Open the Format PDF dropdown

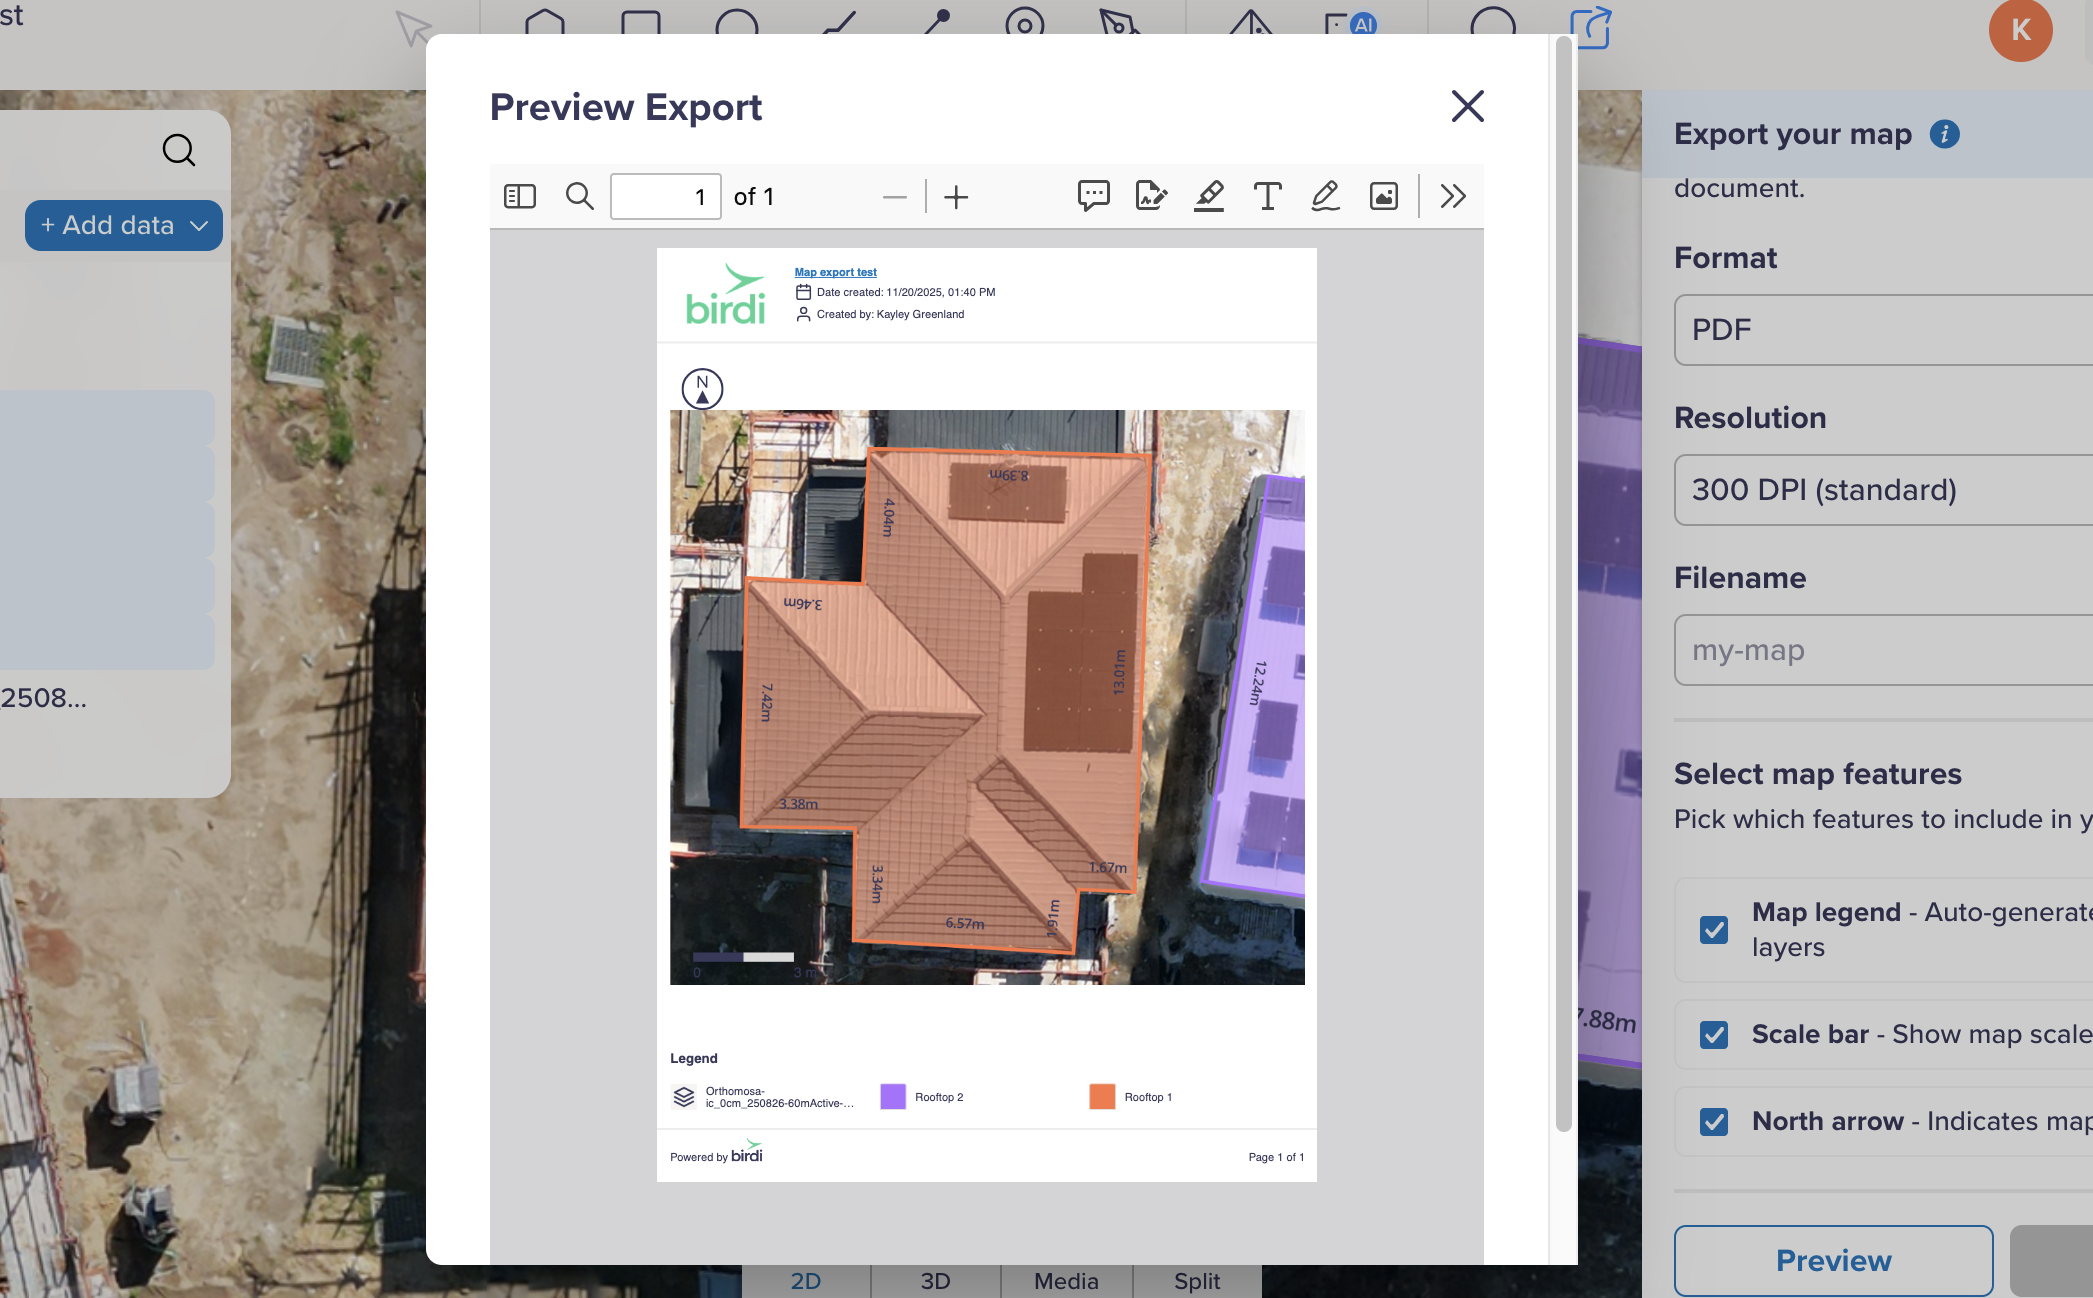[x=1880, y=330]
